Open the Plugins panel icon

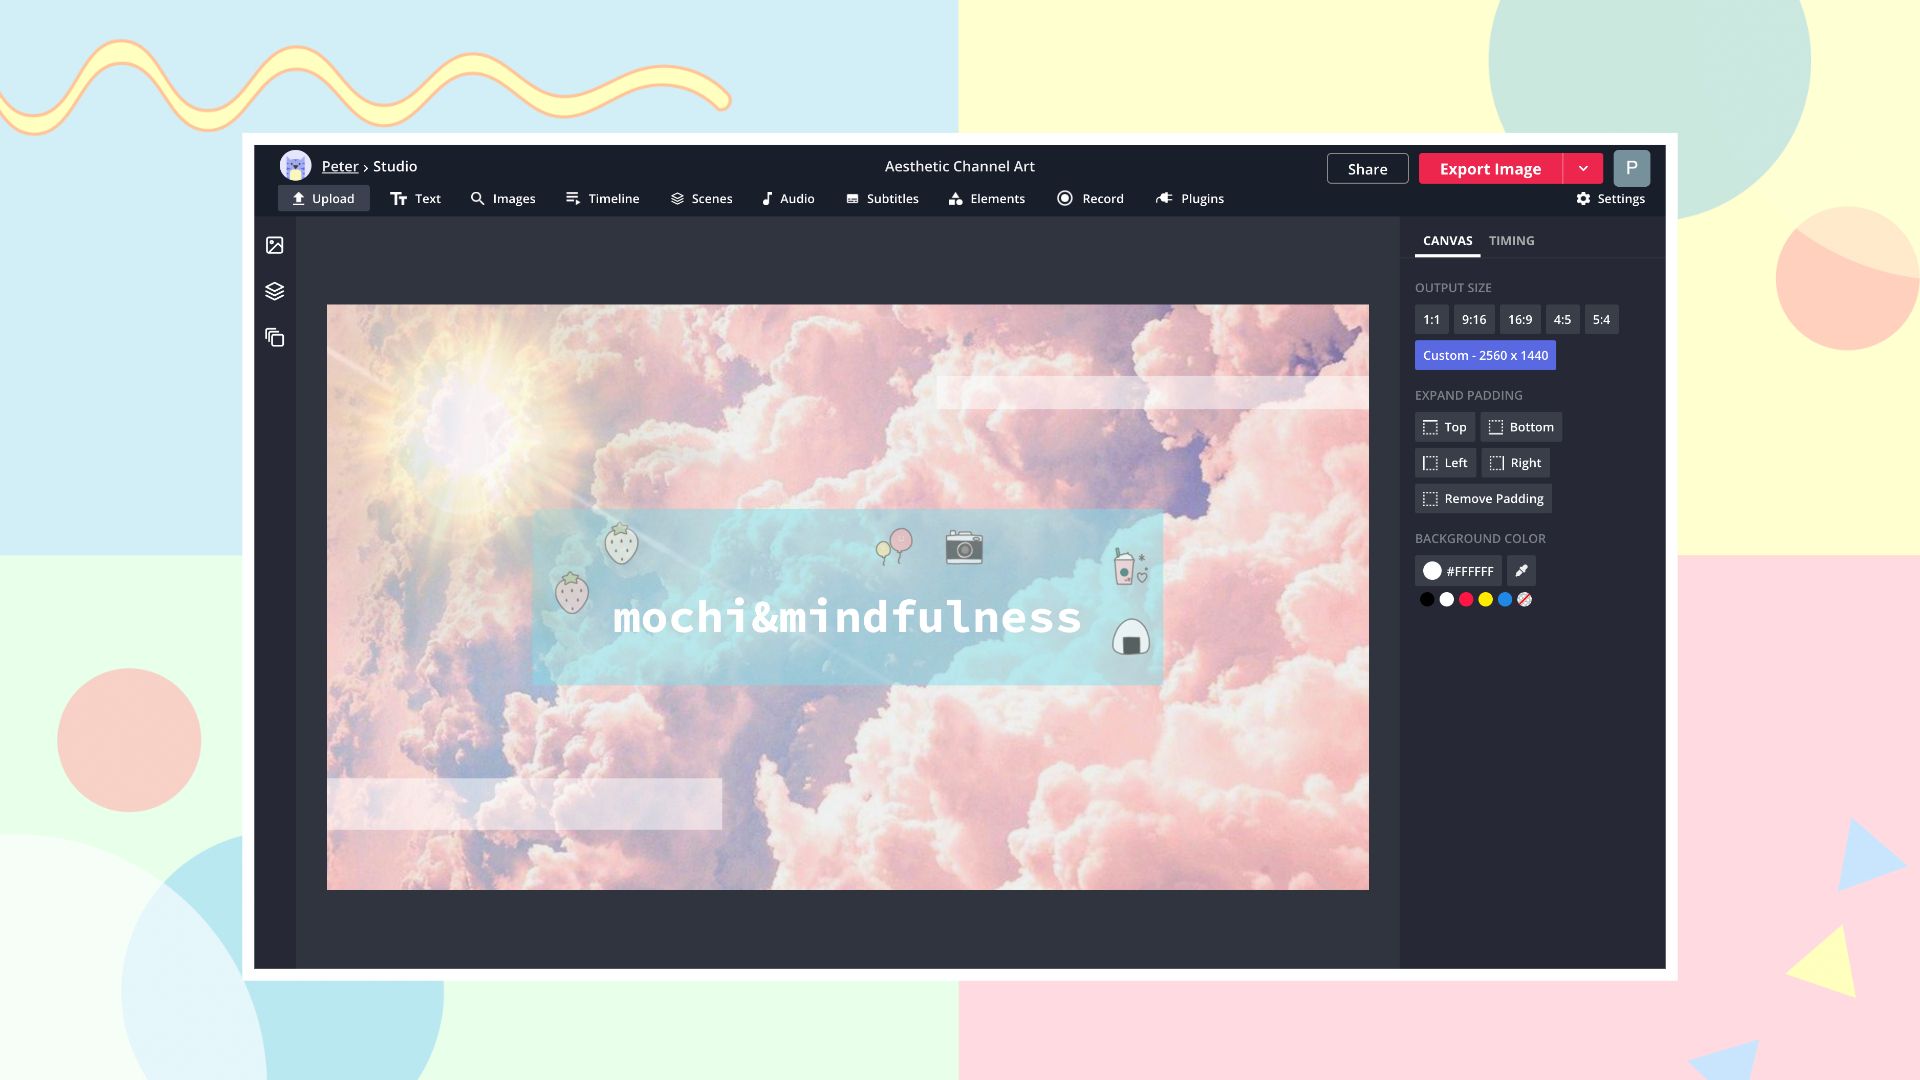pos(1163,198)
